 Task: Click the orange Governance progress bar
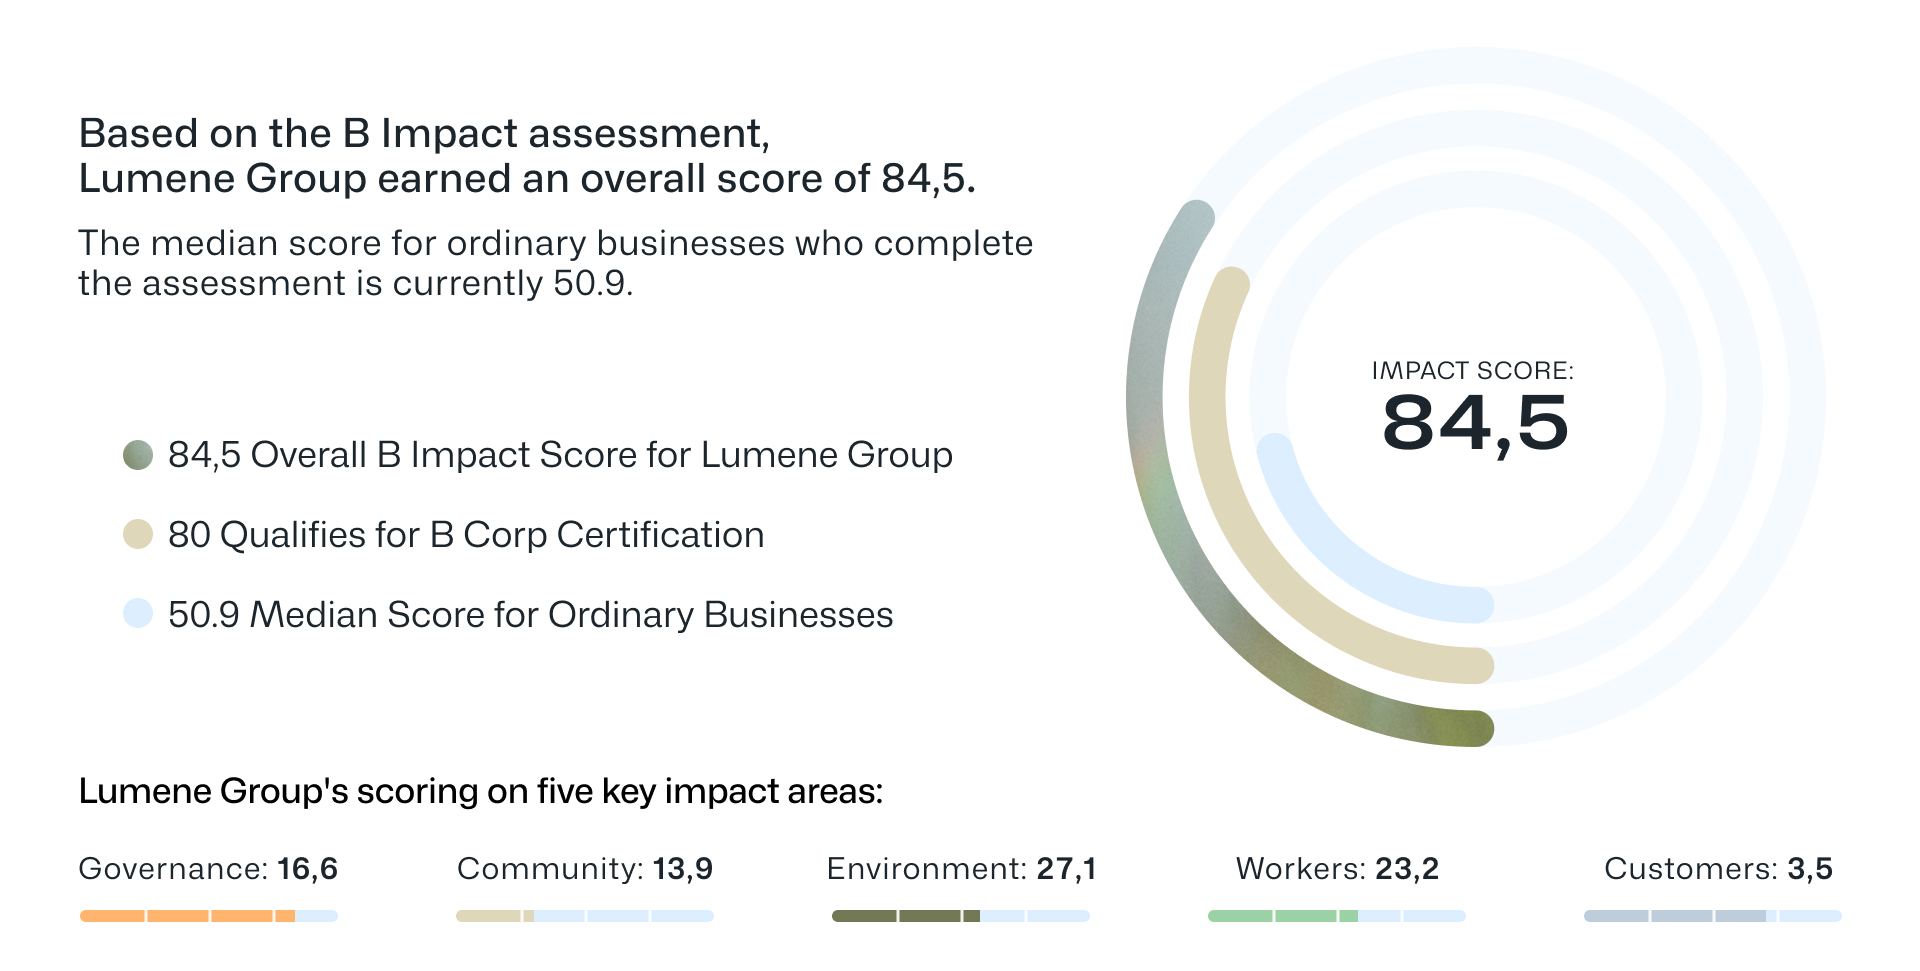click(x=187, y=916)
